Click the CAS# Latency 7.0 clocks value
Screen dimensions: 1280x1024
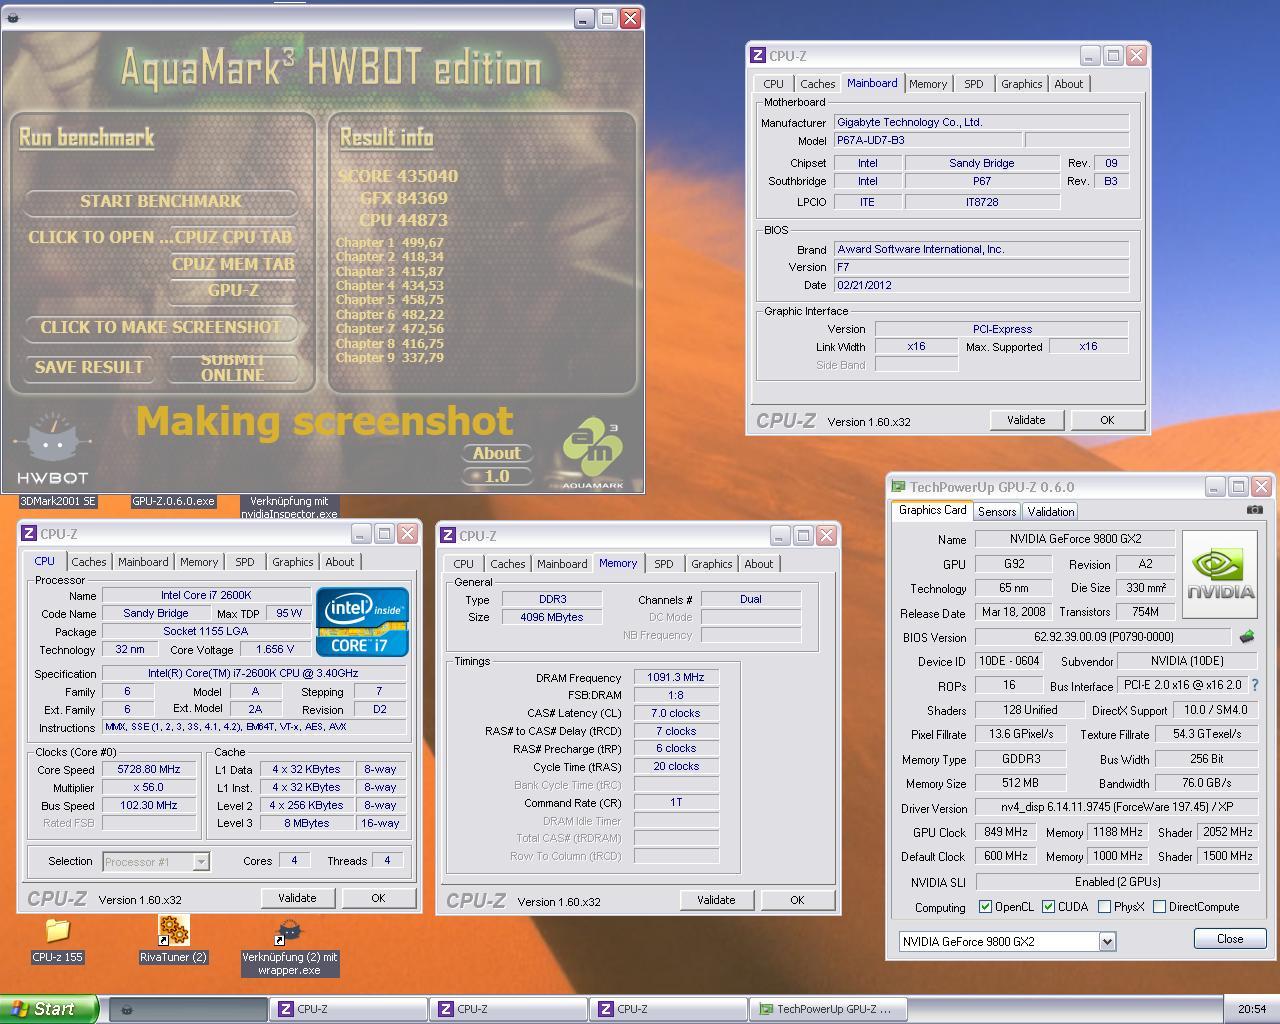click(676, 713)
